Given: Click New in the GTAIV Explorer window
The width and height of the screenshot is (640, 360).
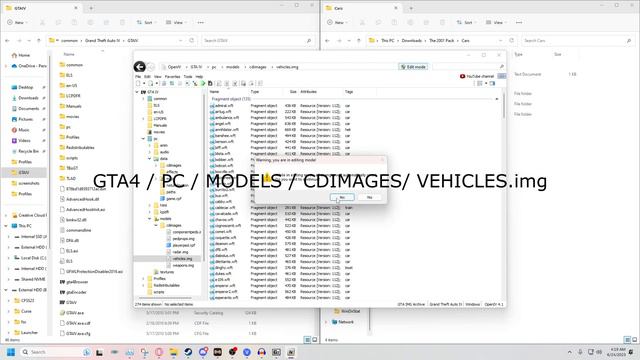Looking at the screenshot, I should pyautogui.click(x=17, y=22).
